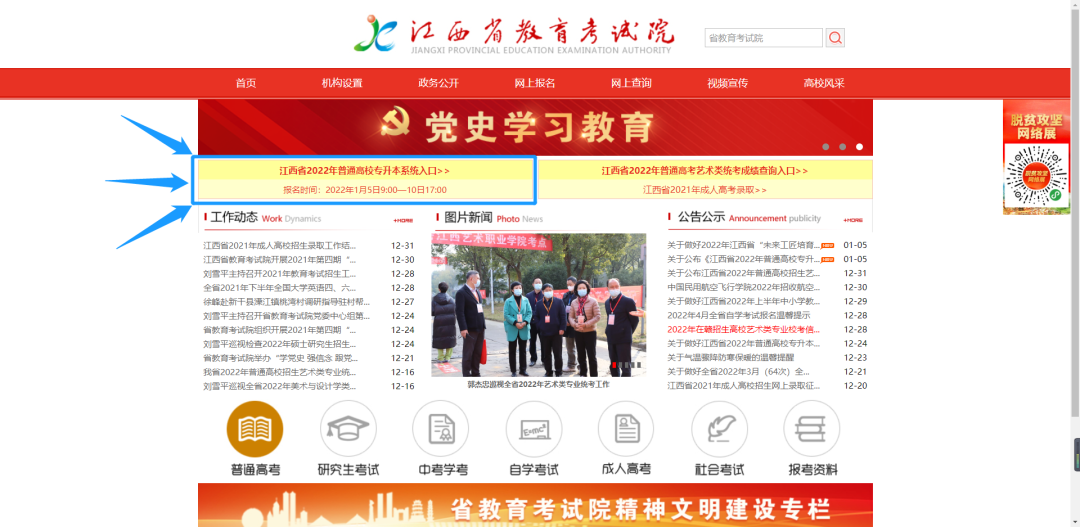Open the art exam news photo
Screen dimensions: 1080x527
538,305
